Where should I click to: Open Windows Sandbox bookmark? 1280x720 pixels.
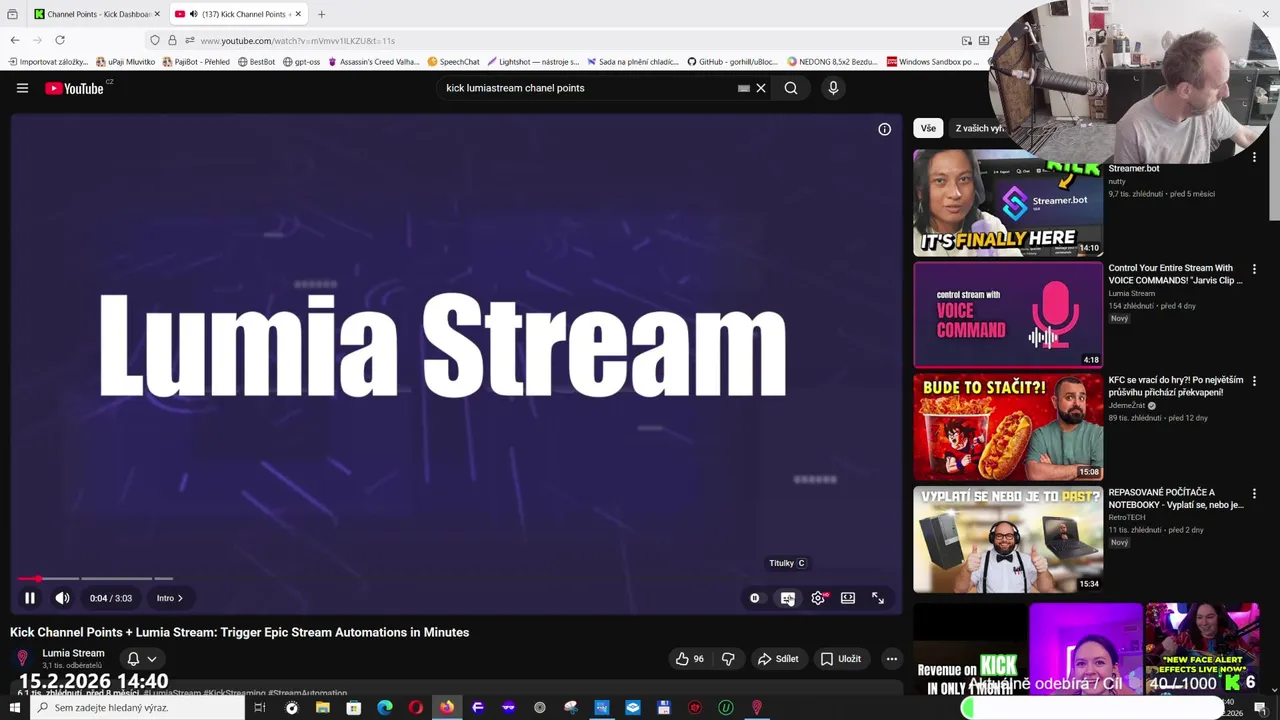click(x=933, y=62)
